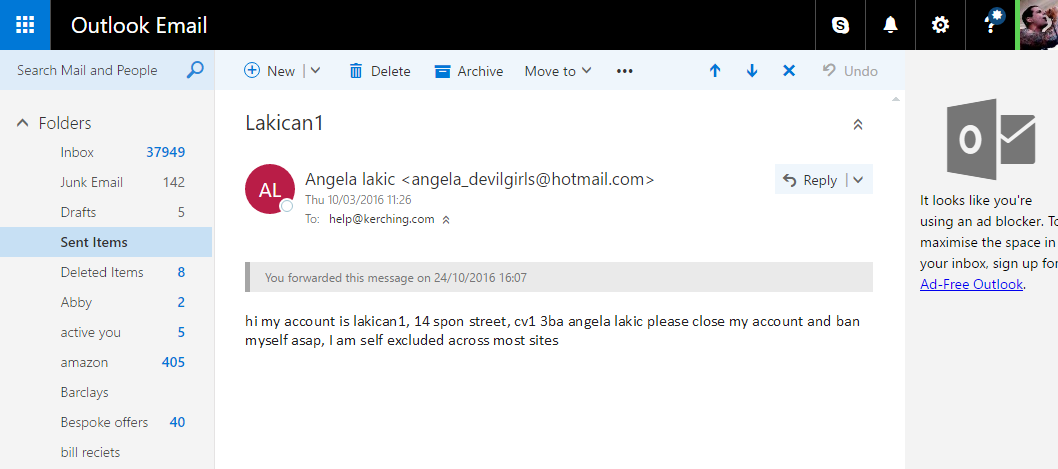Open Skype from the top bar
This screenshot has height=469, width=1058.
(x=840, y=25)
